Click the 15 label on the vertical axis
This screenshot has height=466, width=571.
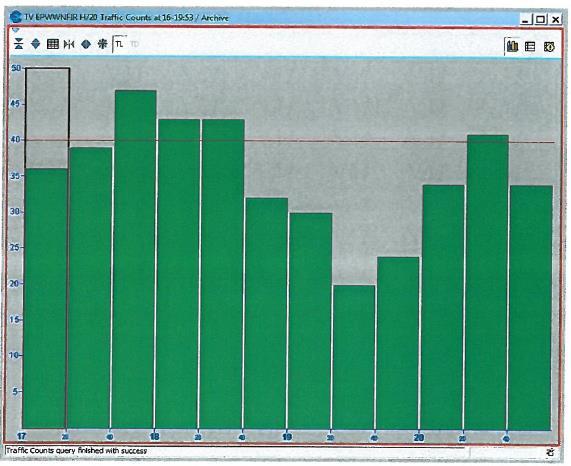[x=15, y=320]
